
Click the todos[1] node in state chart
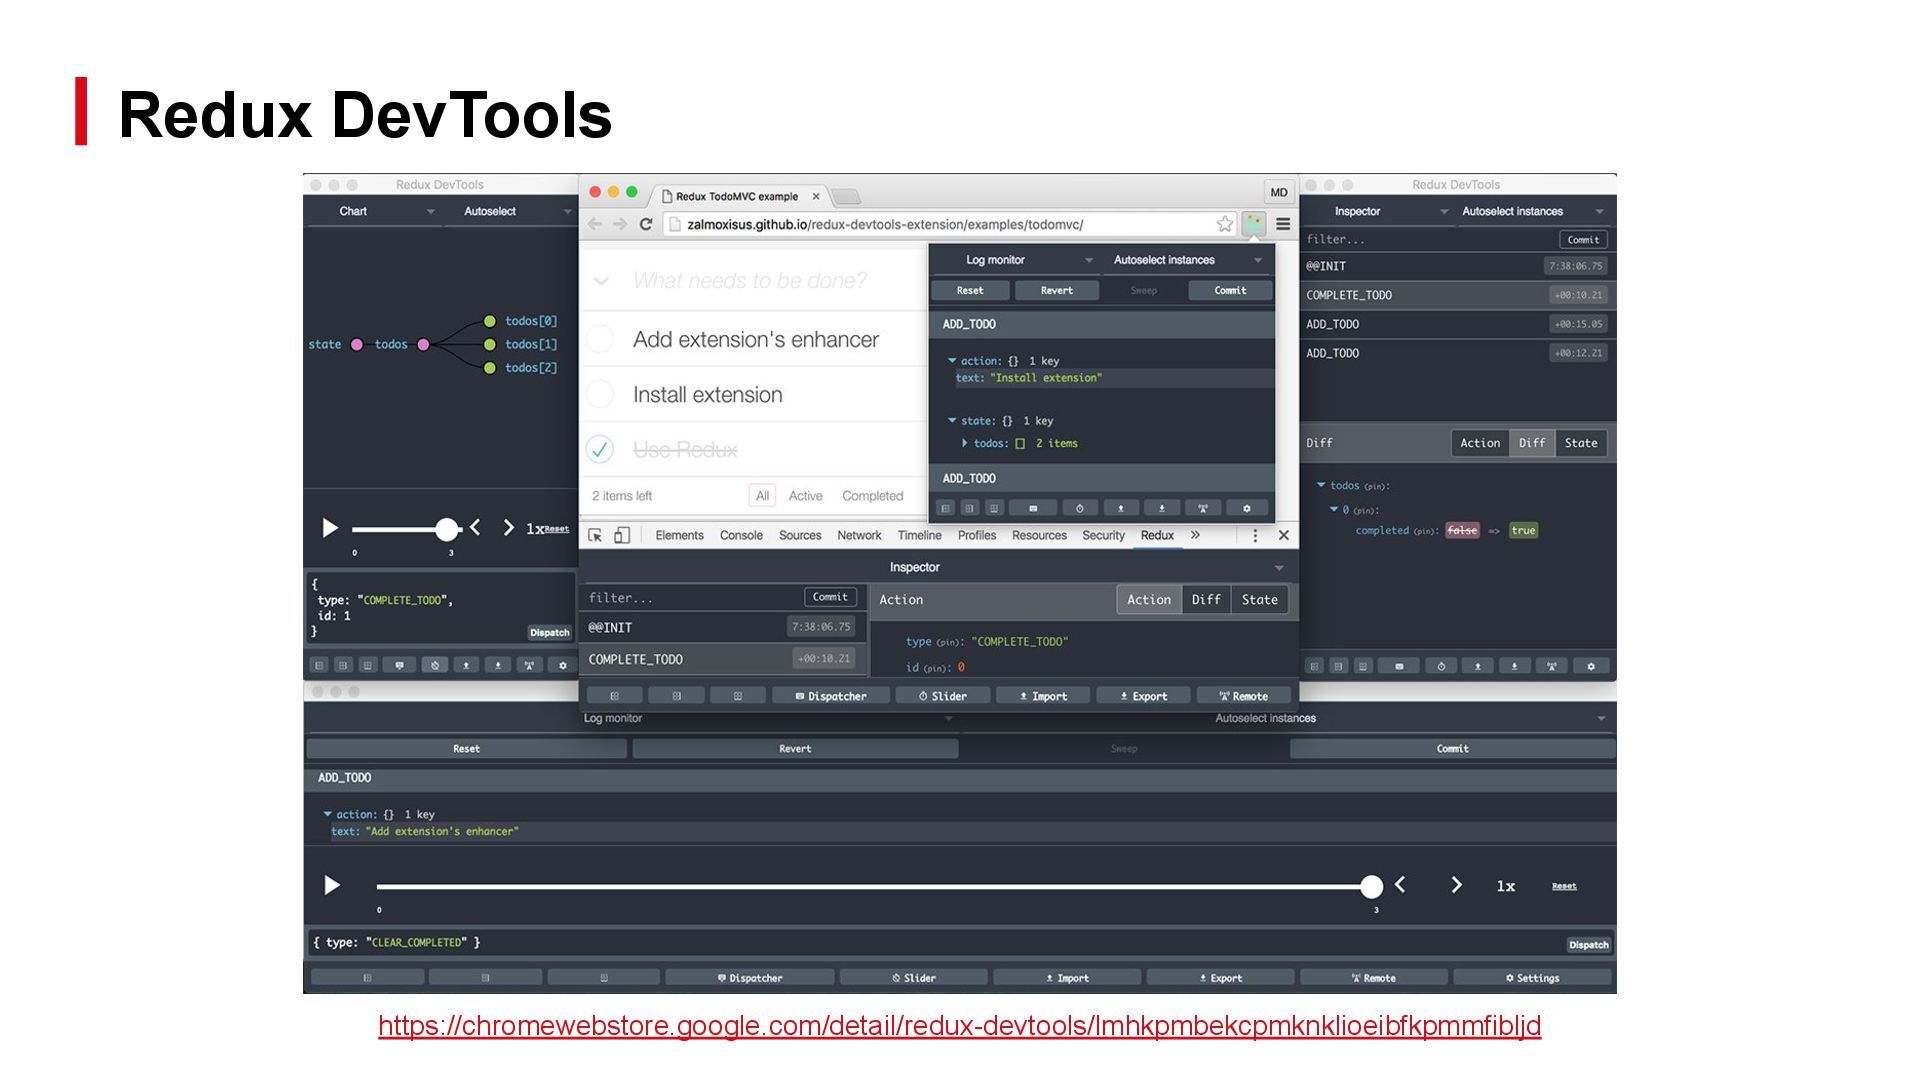[490, 344]
